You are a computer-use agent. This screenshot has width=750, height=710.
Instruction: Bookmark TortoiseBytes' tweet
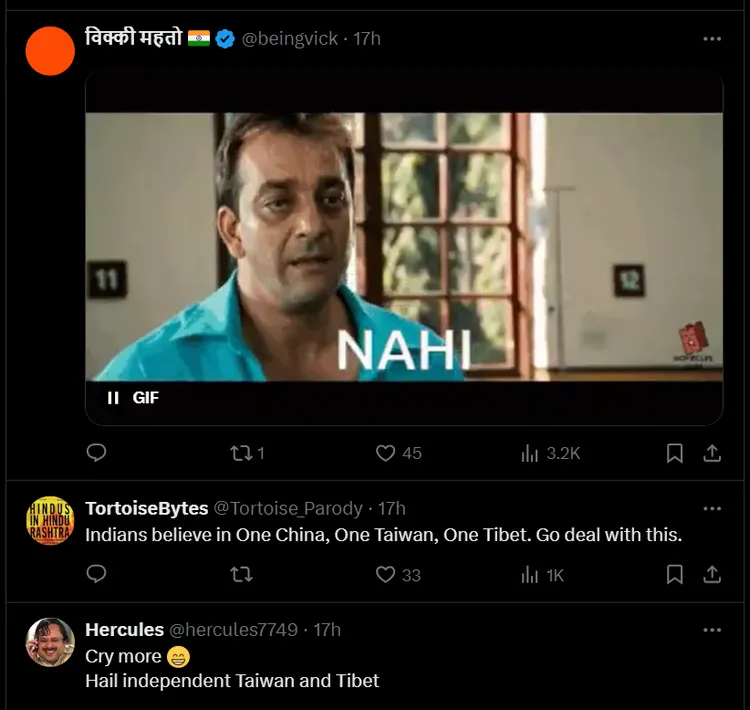tap(675, 574)
